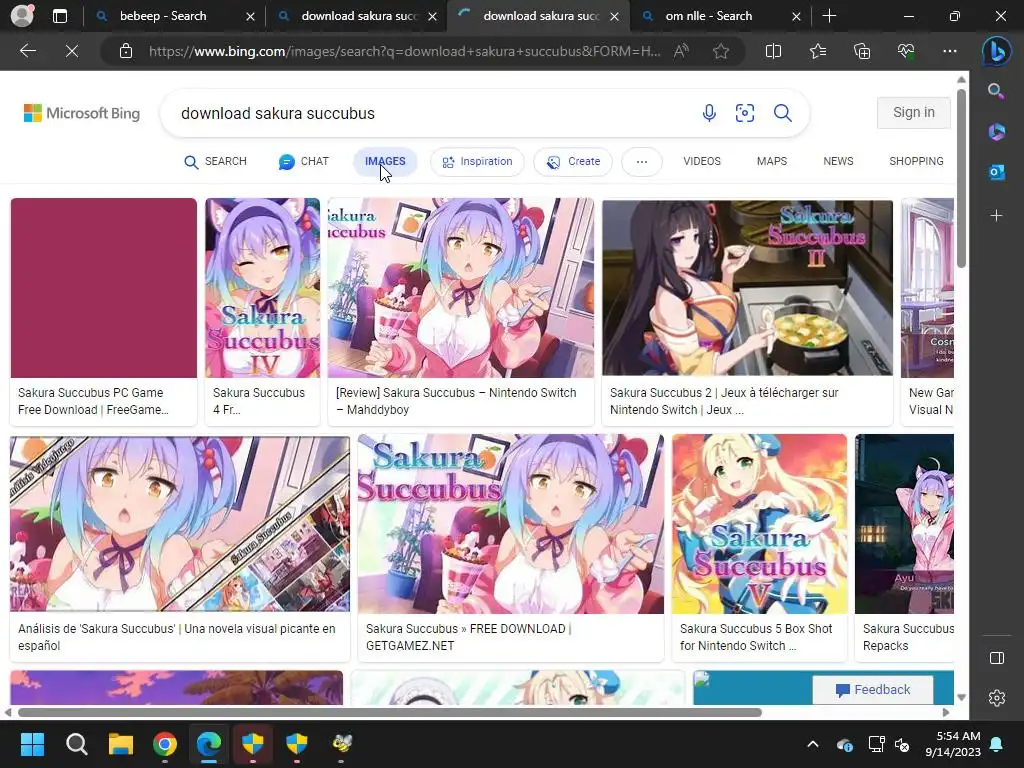This screenshot has height=768, width=1024.
Task: Launch Google Chrome from taskbar
Action: (x=165, y=744)
